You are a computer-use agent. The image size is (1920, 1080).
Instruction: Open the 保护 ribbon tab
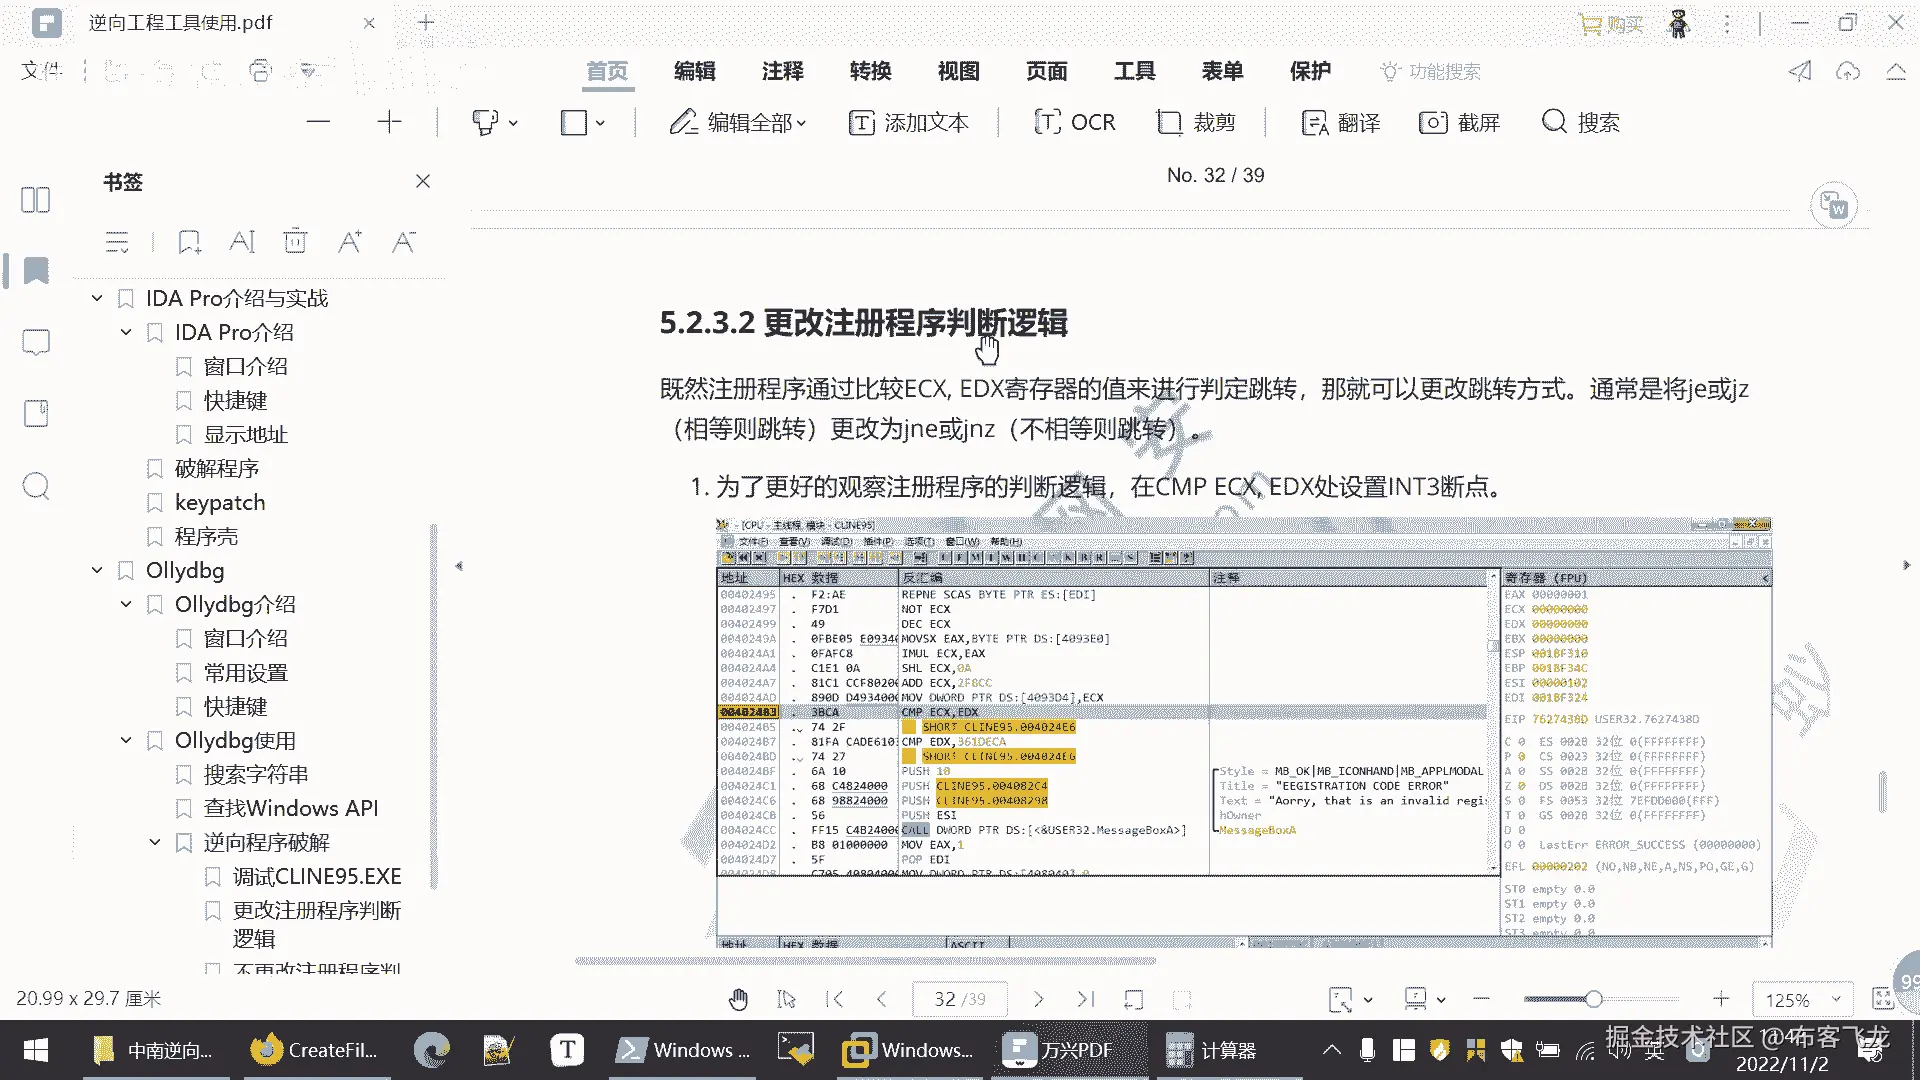coord(1310,71)
